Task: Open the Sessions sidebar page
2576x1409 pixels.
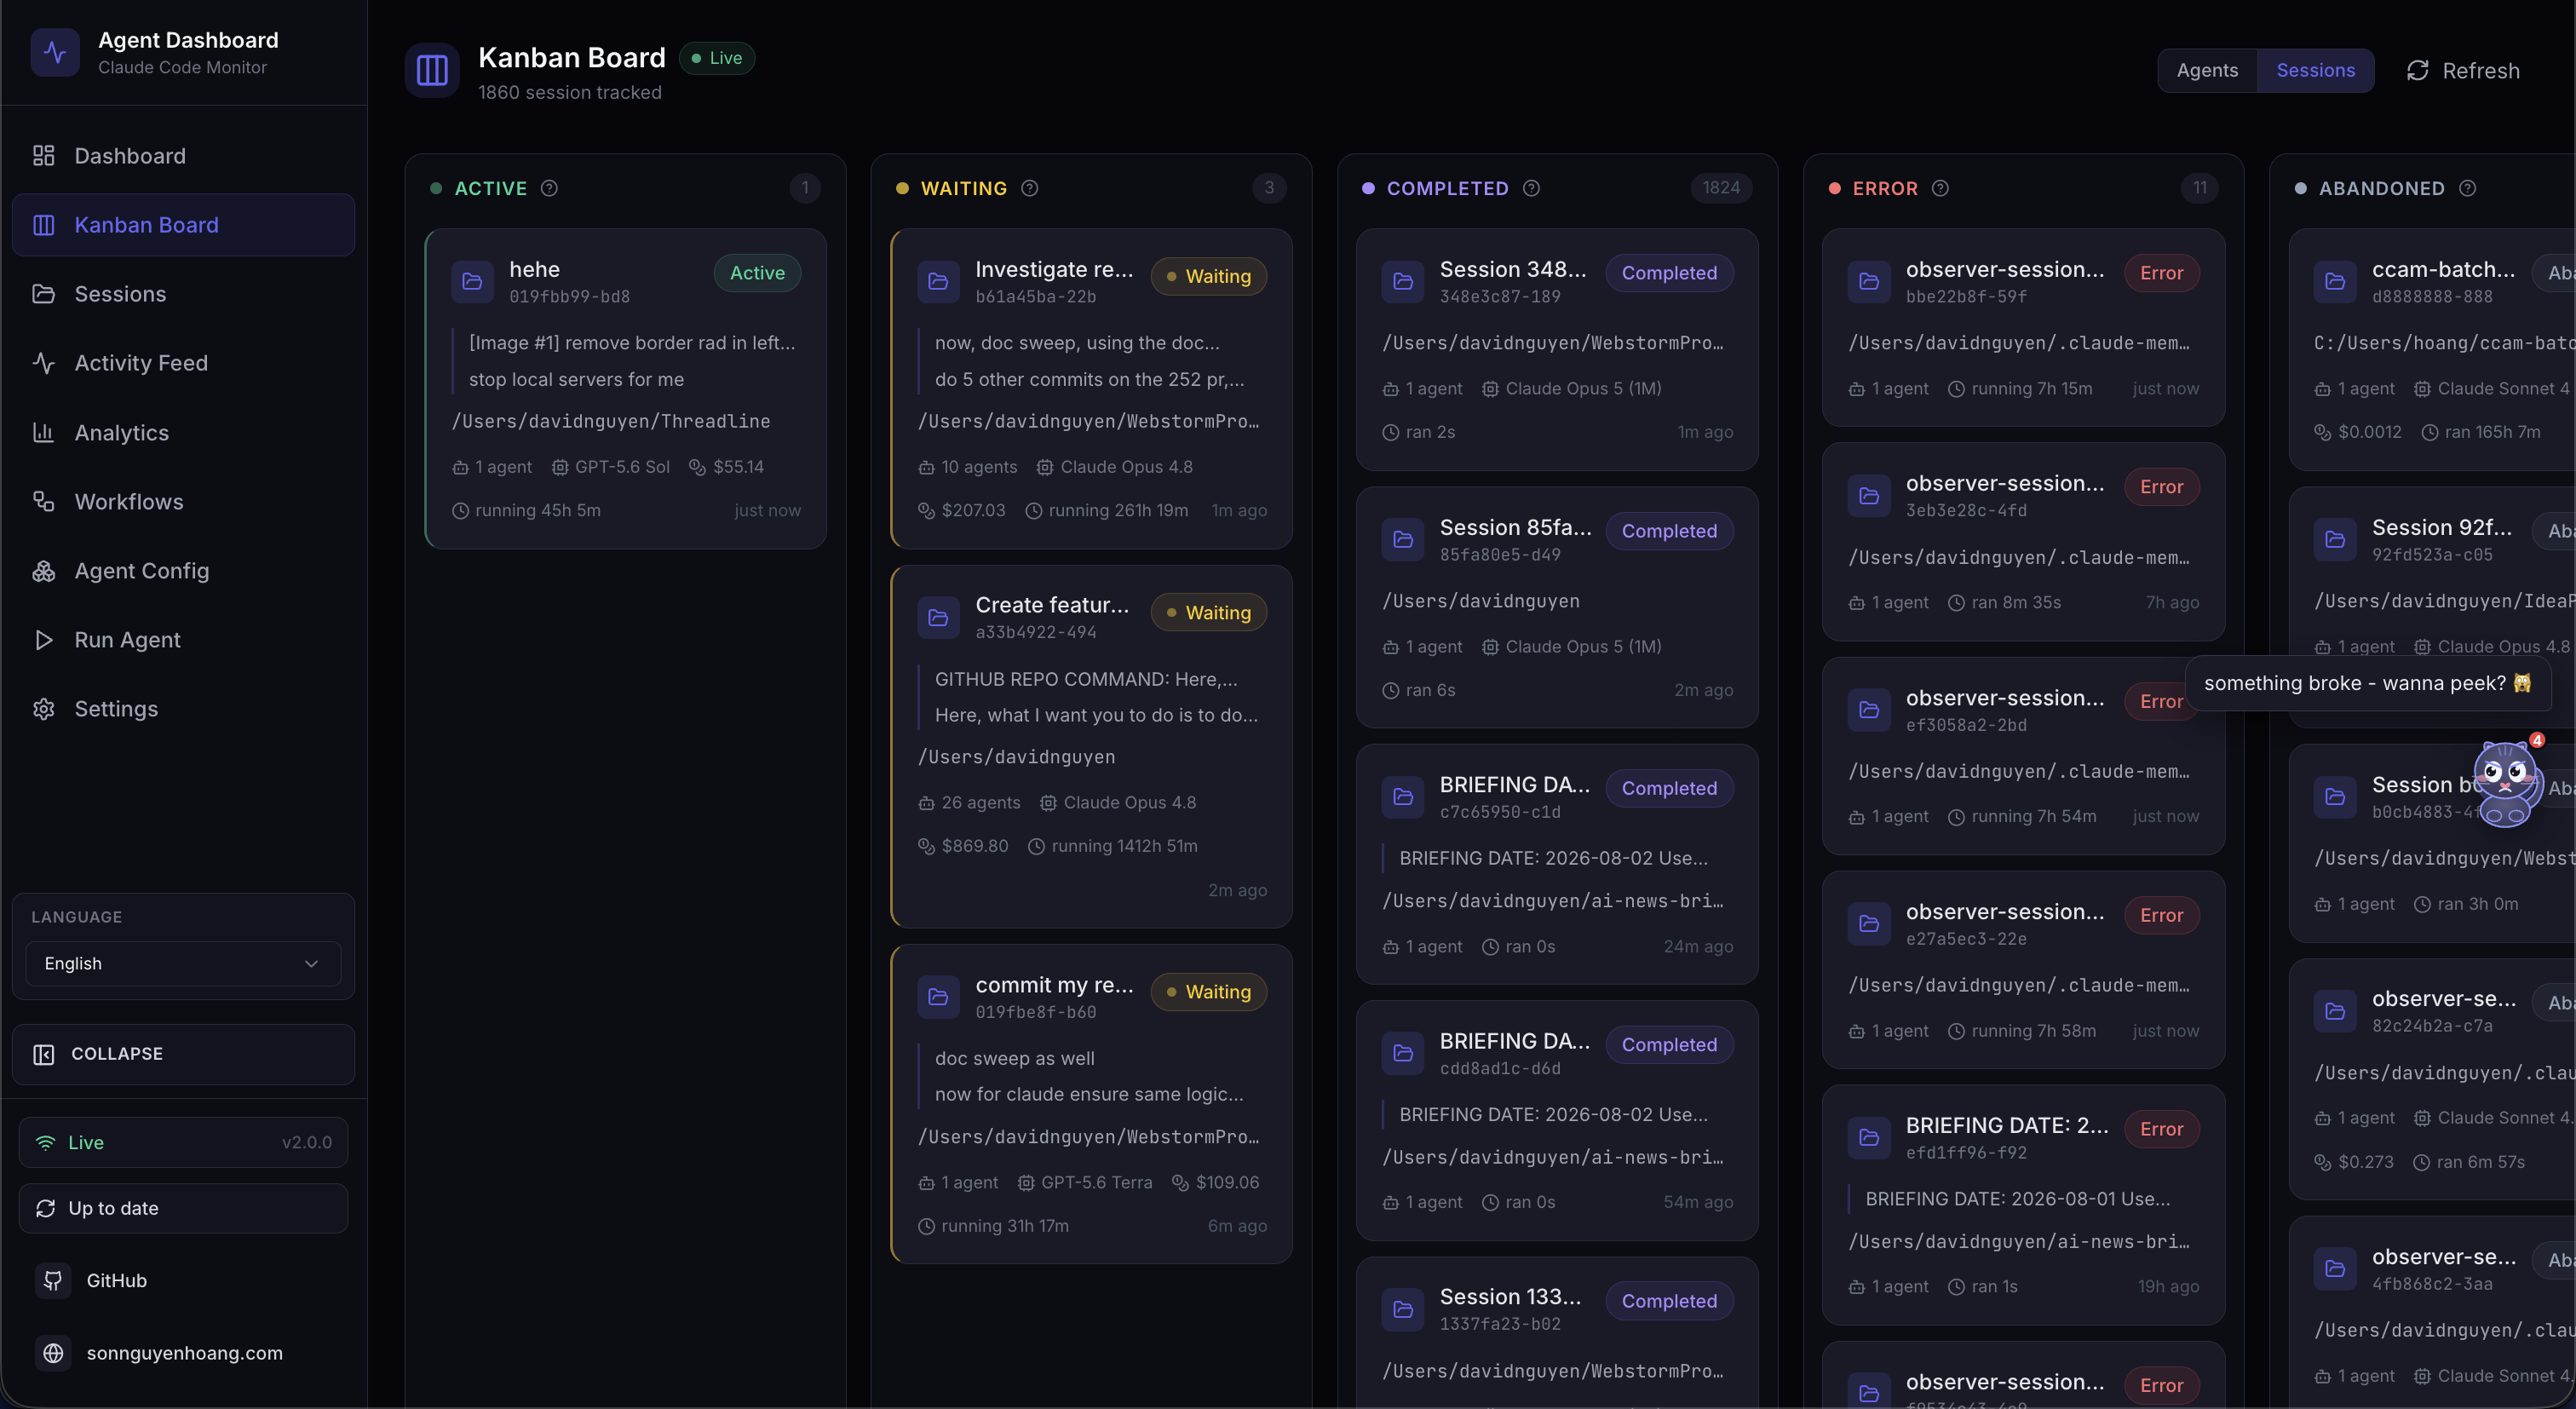Action: (x=183, y=294)
